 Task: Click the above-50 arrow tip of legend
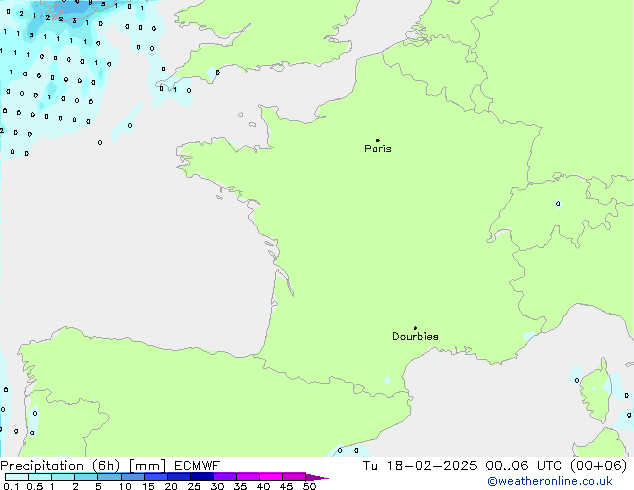pyautogui.click(x=317, y=477)
